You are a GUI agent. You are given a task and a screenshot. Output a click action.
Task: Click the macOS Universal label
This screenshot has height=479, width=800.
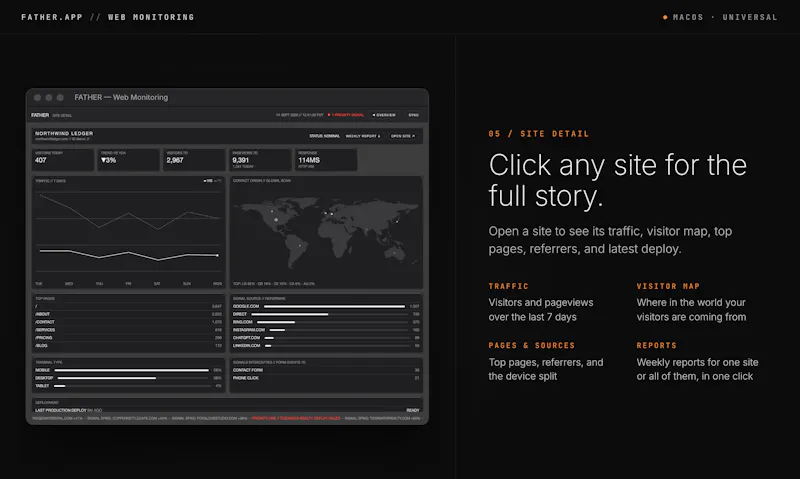tap(720, 17)
